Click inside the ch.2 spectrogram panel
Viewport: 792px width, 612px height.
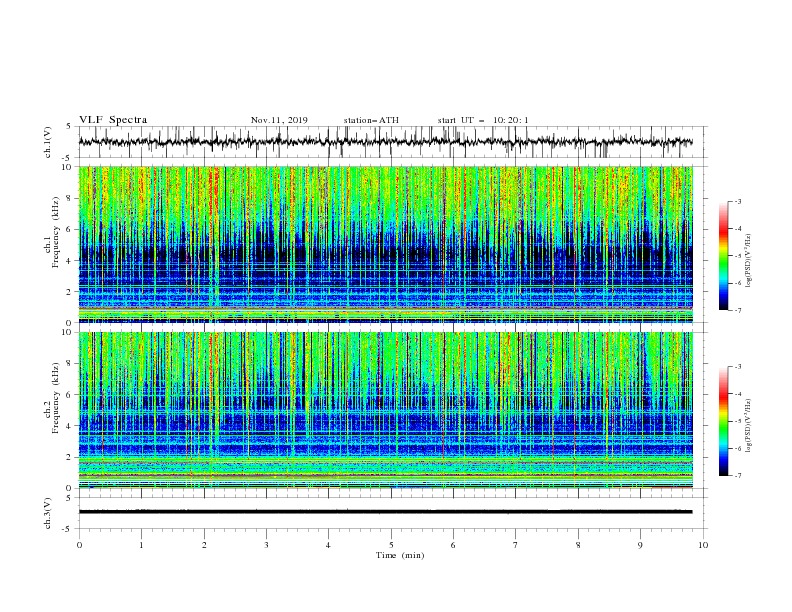pos(386,410)
